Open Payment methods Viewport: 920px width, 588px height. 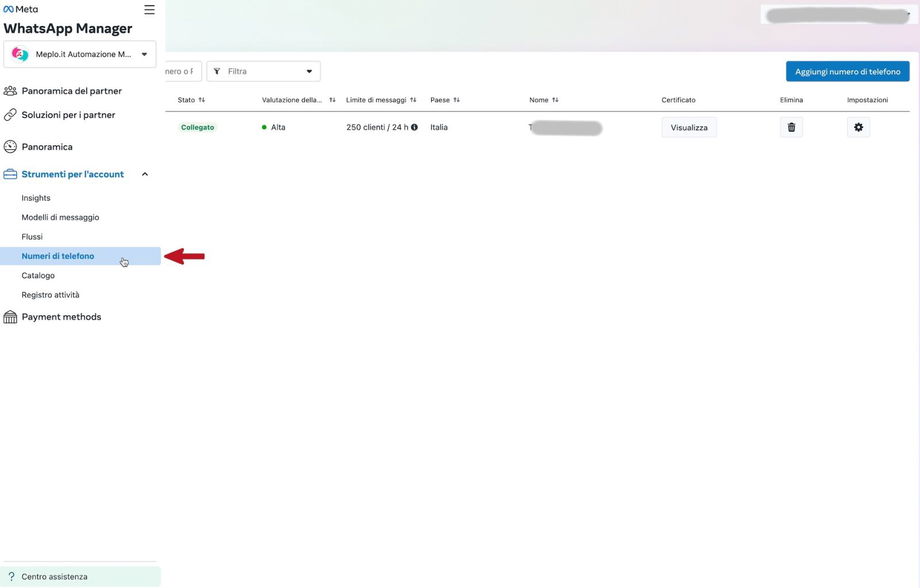pyautogui.click(x=61, y=317)
